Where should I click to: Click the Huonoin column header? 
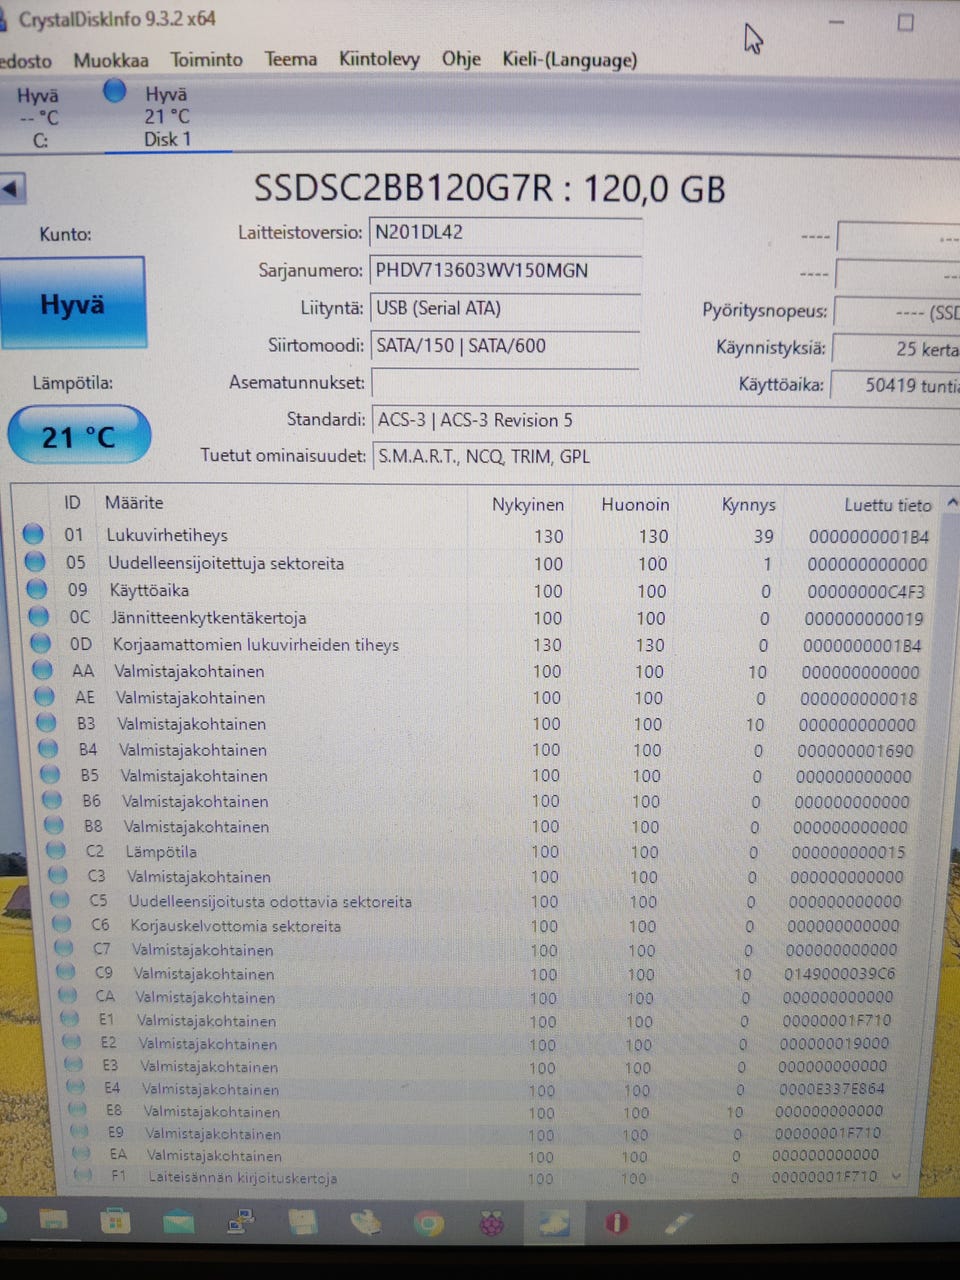click(x=635, y=504)
